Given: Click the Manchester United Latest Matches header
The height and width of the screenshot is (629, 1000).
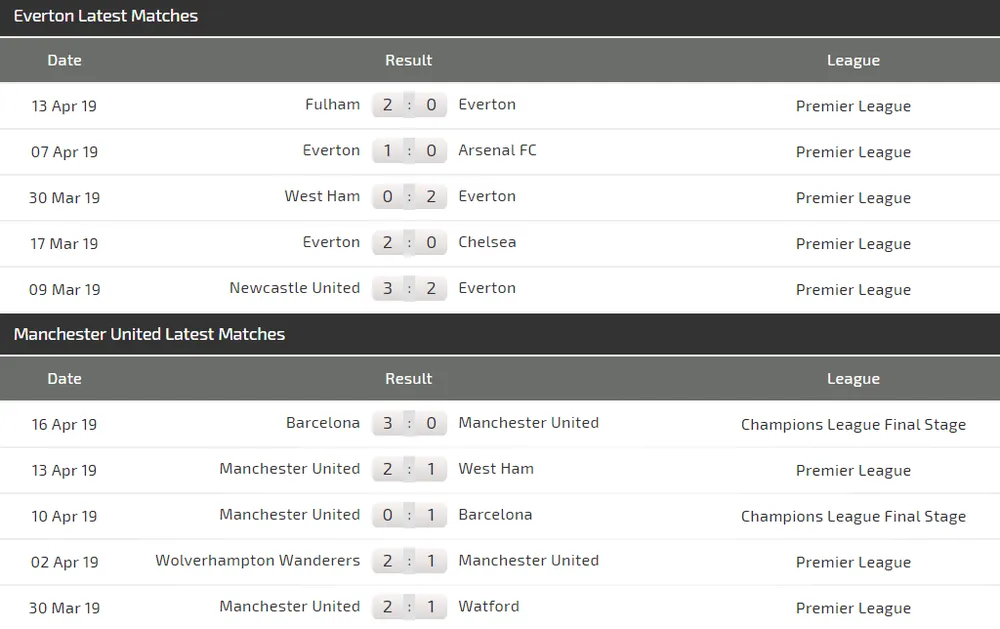Looking at the screenshot, I should click(150, 334).
